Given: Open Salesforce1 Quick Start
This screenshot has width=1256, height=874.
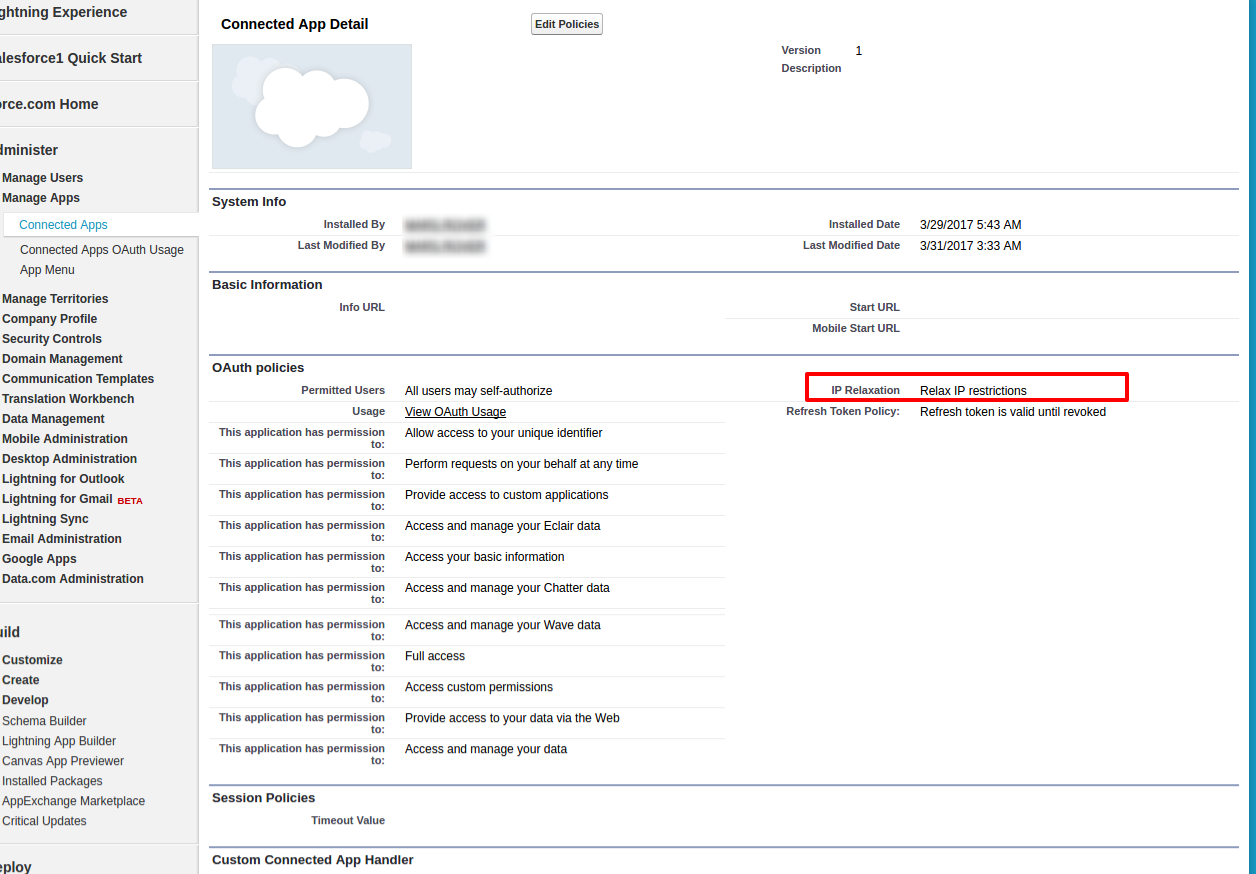Looking at the screenshot, I should pyautogui.click(x=70, y=58).
